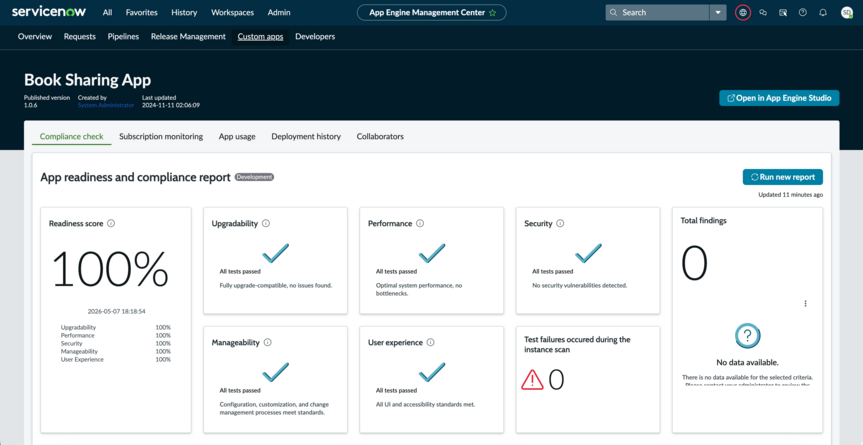This screenshot has height=445, width=863.
Task: Go to the Release Management tab
Action: click(x=188, y=36)
